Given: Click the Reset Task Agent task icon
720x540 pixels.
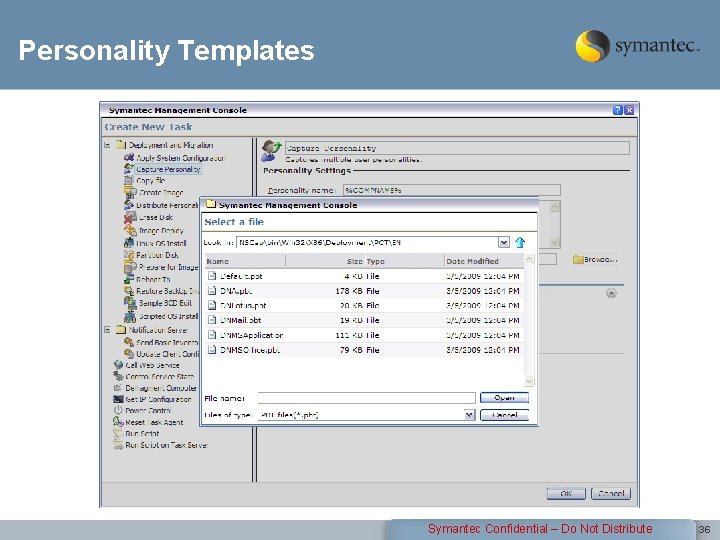Looking at the screenshot, I should tap(118, 422).
